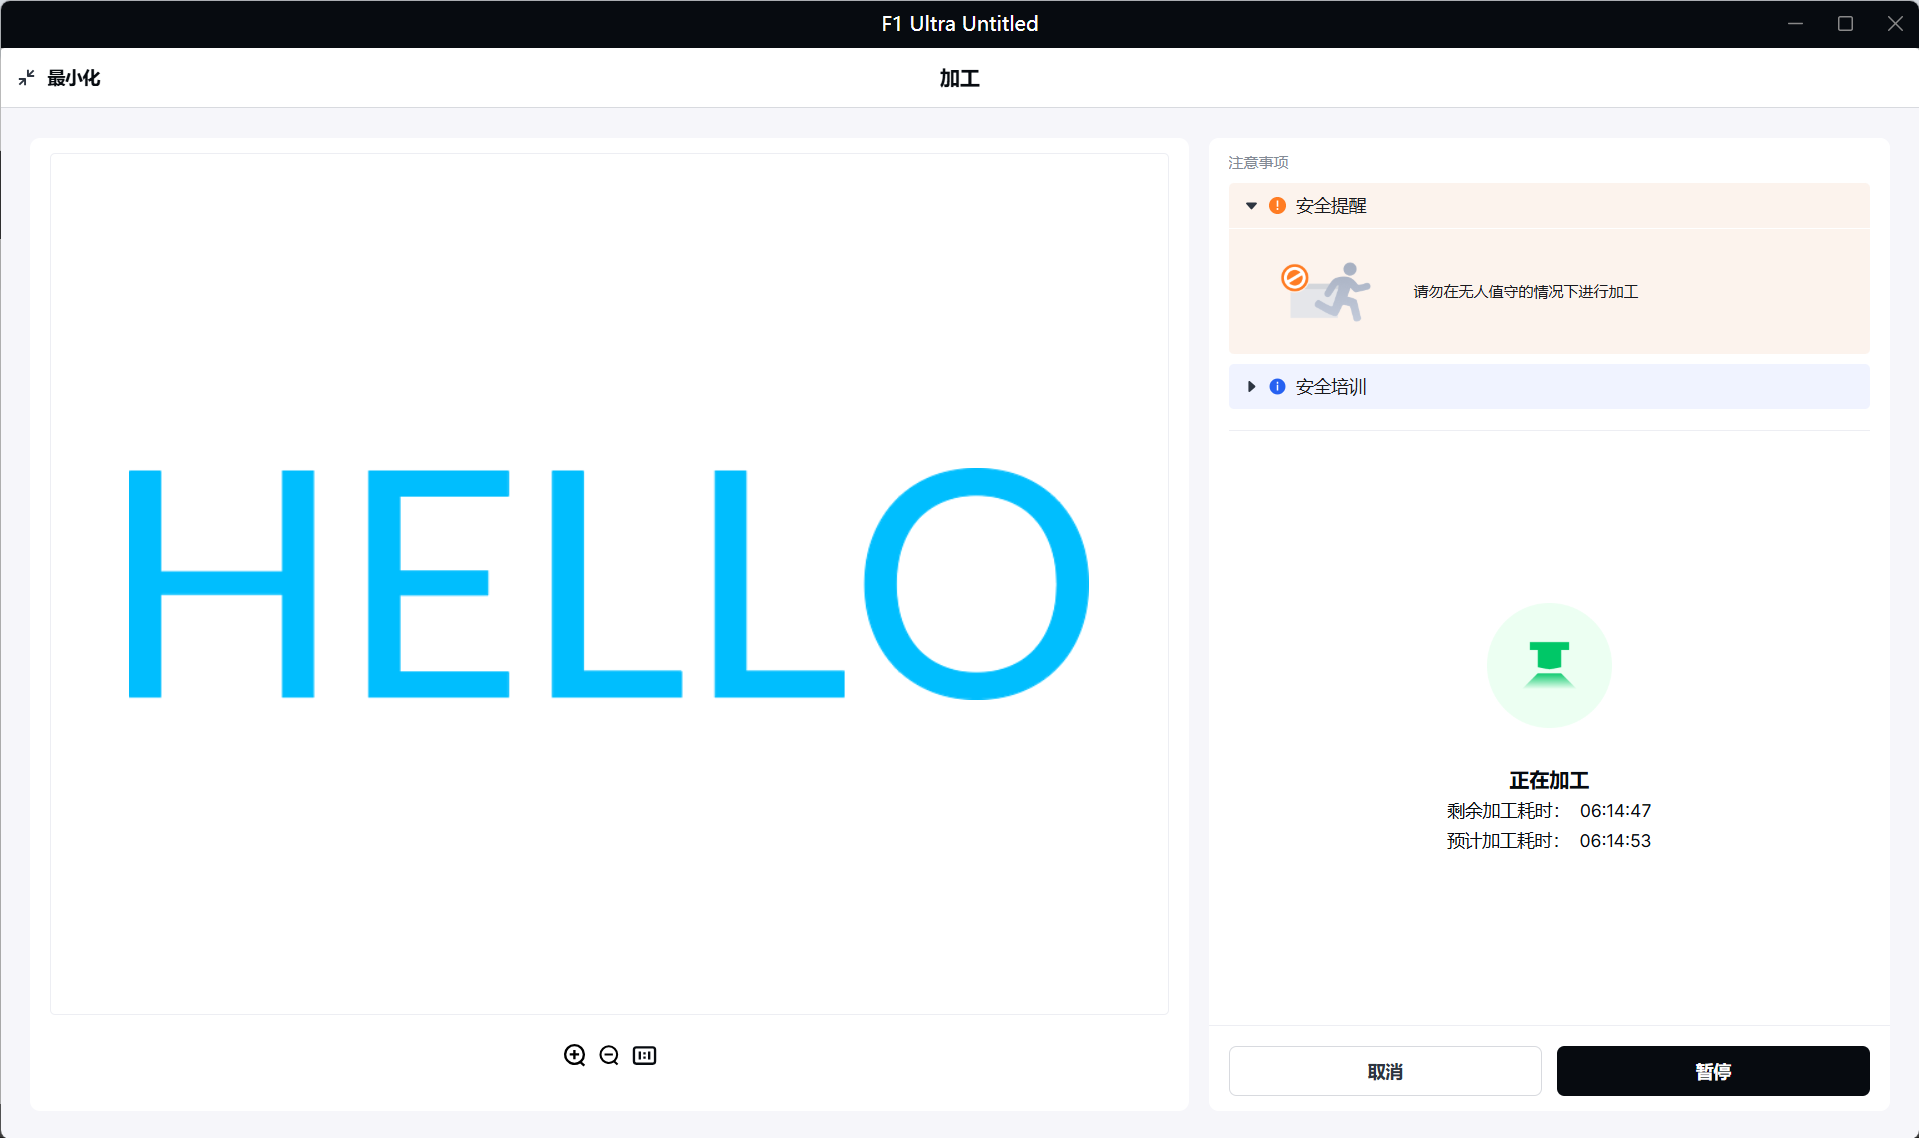The height and width of the screenshot is (1138, 1919).
Task: Click the 最小化 text label
Action: 74,78
